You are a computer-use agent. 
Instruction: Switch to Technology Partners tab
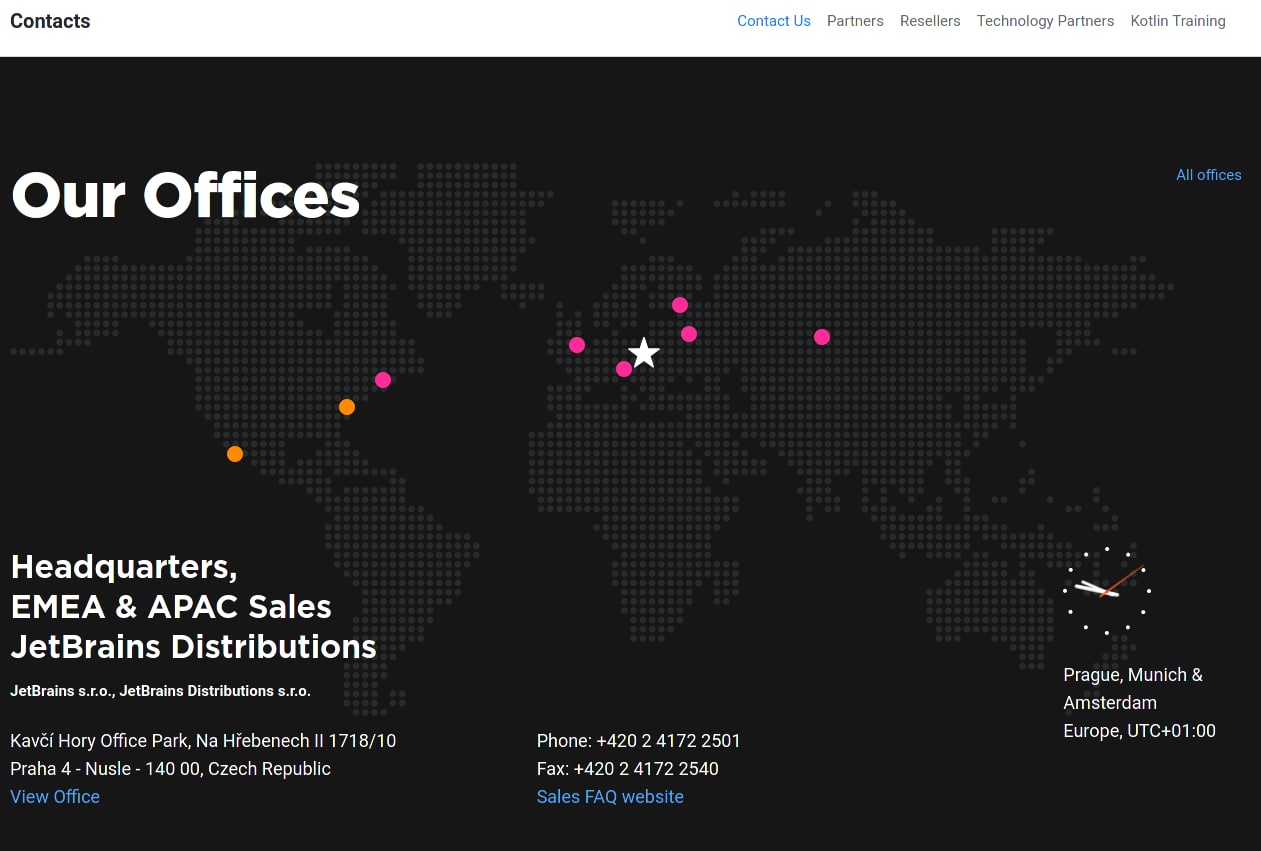1045,21
